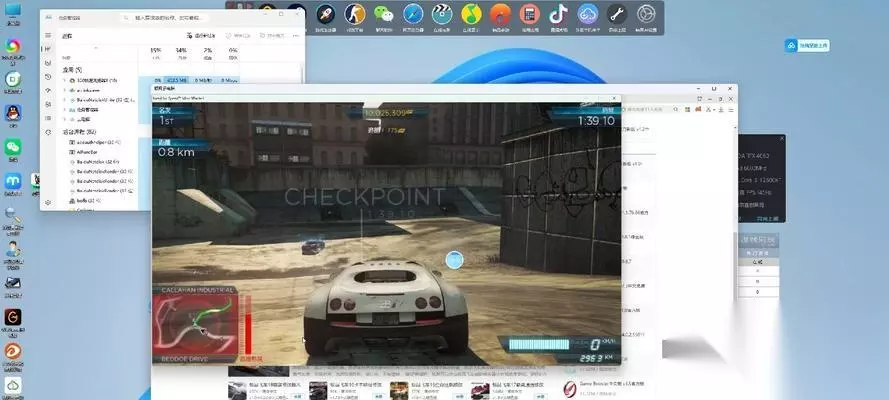The image size is (889, 400).
Task: Open the blue cloud drive icon in the dock
Action: click(588, 14)
